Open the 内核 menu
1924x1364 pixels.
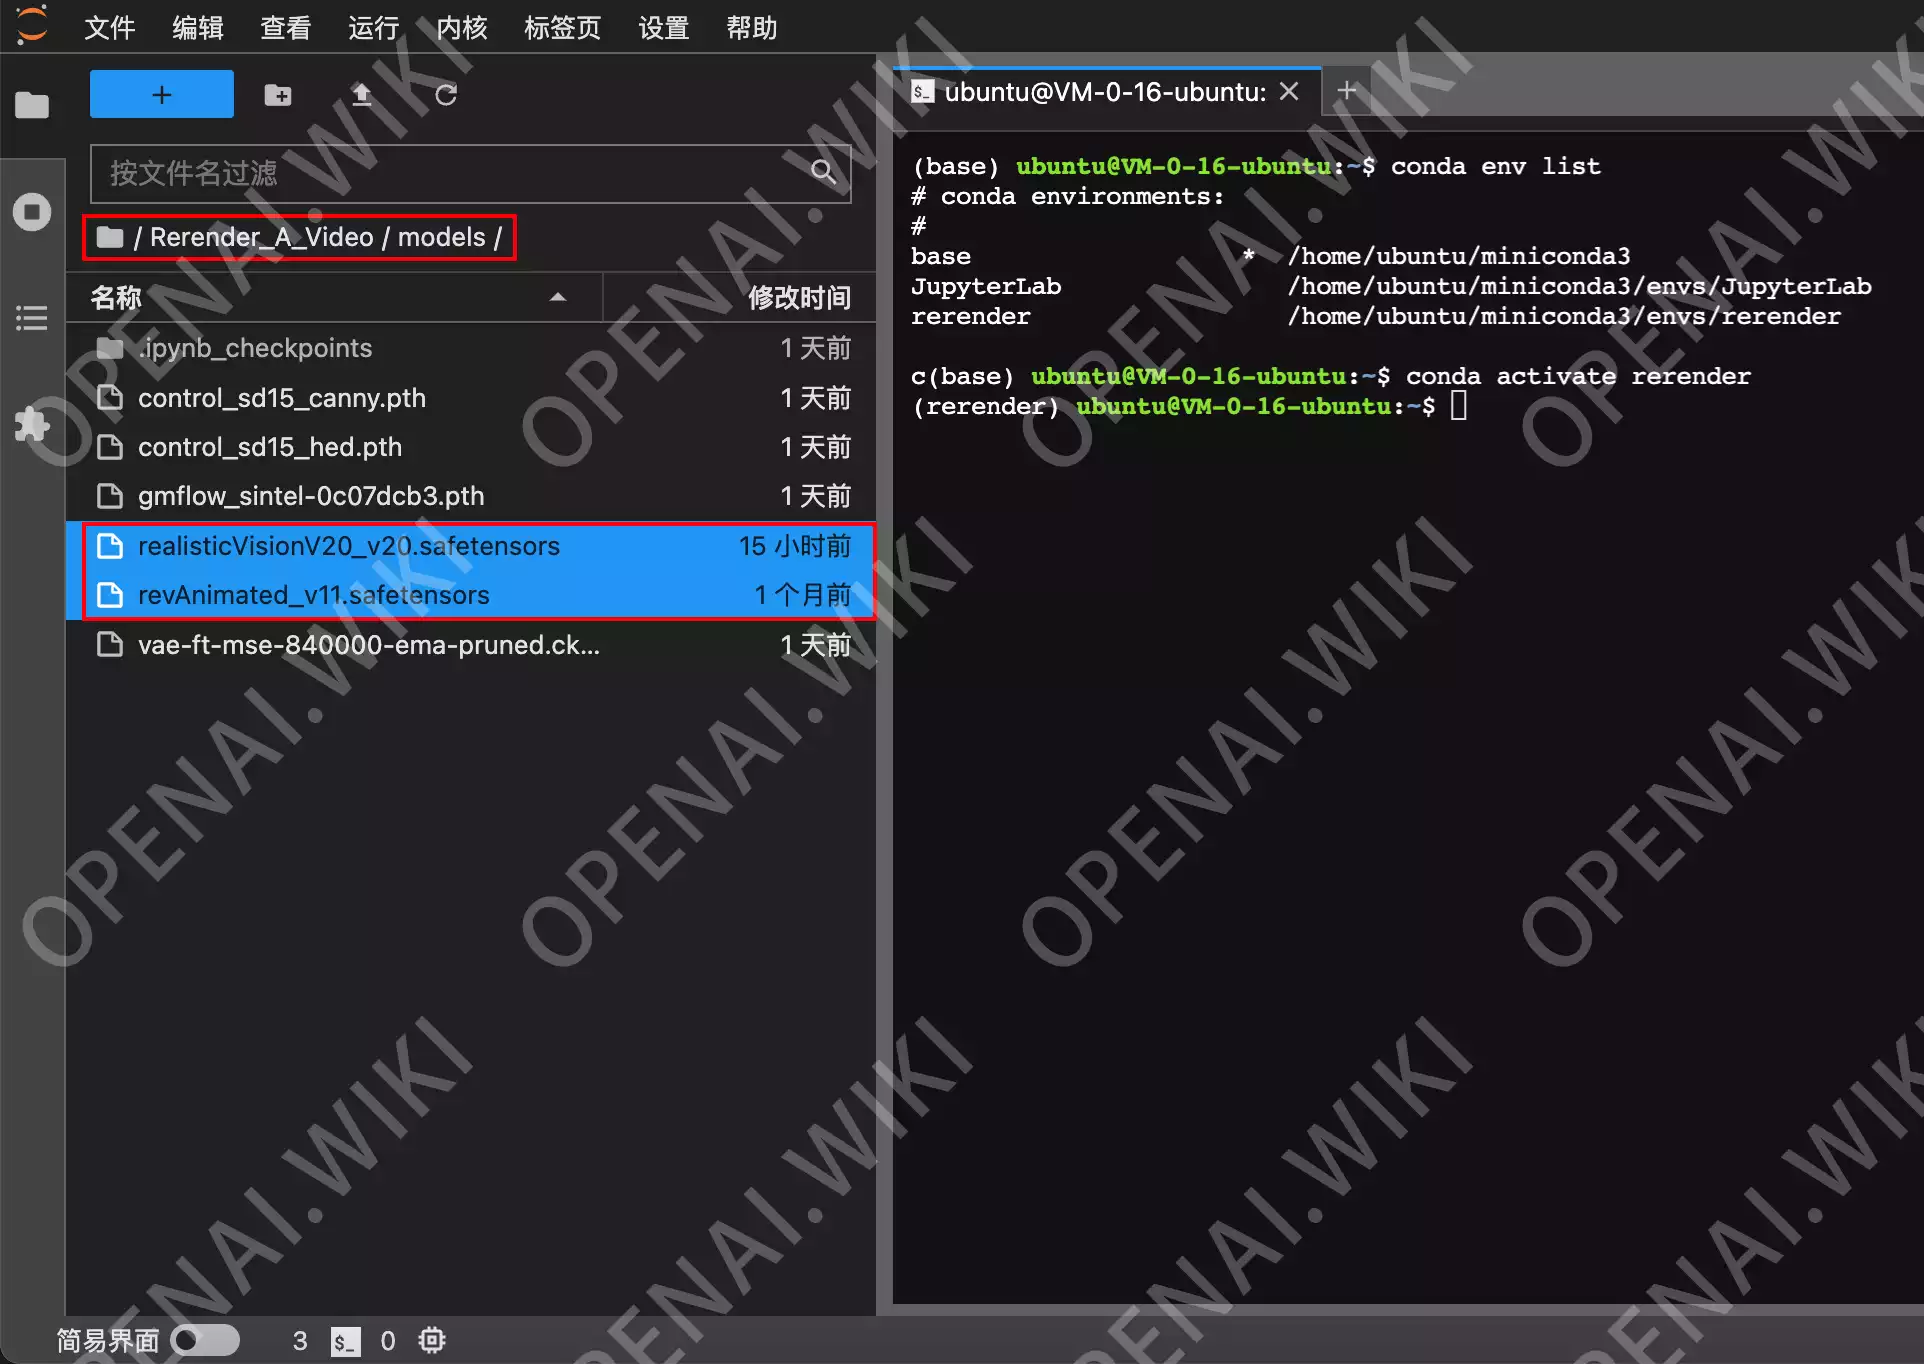coord(462,28)
